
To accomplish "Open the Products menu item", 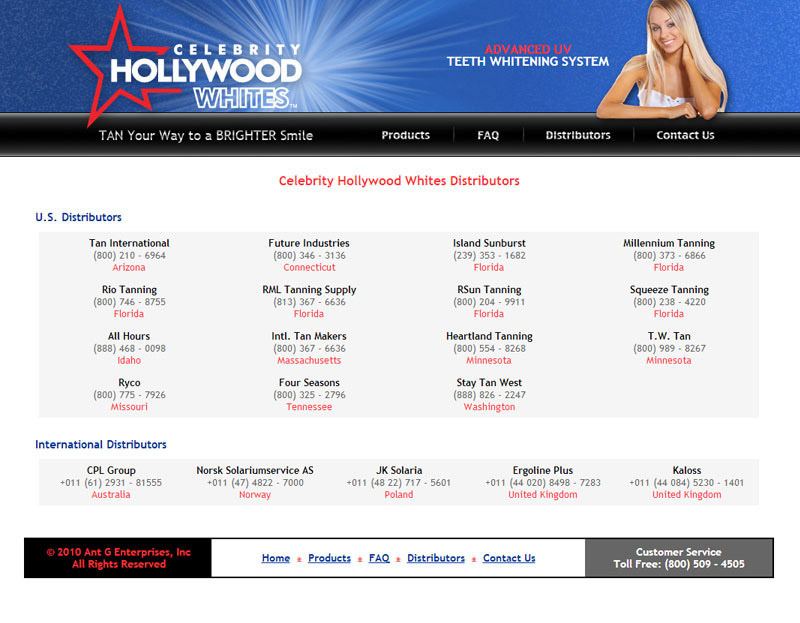I will [x=405, y=135].
